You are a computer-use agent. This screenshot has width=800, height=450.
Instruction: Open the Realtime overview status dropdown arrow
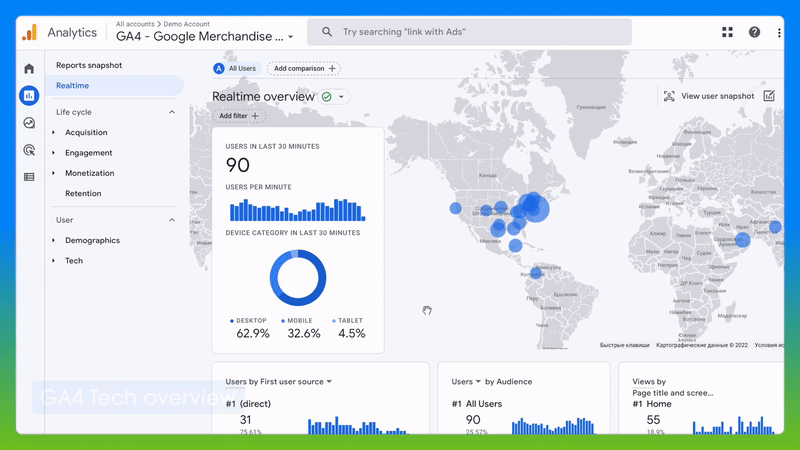coord(341,96)
